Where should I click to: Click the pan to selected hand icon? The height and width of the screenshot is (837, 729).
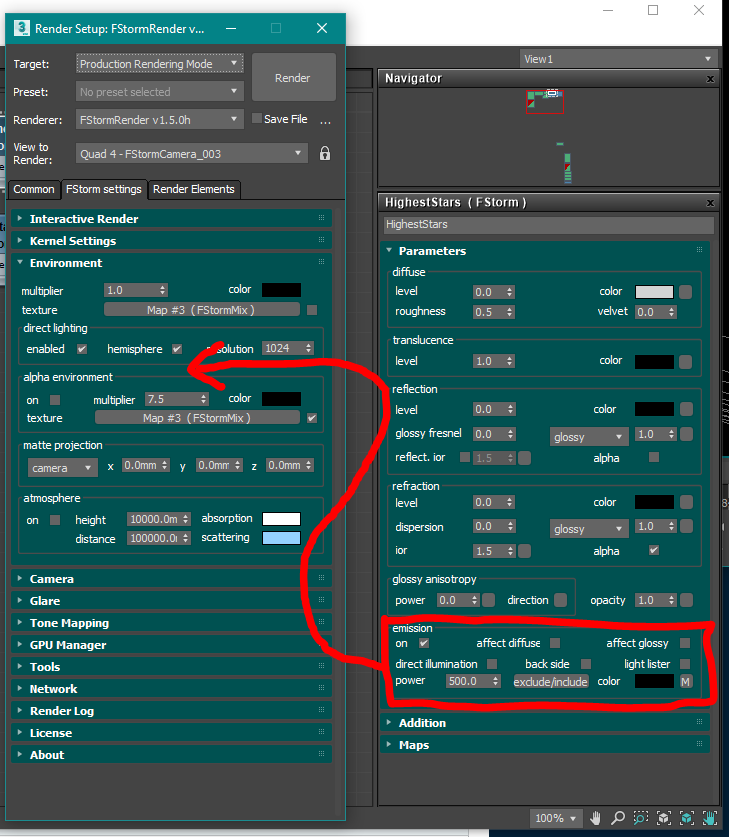point(709,817)
